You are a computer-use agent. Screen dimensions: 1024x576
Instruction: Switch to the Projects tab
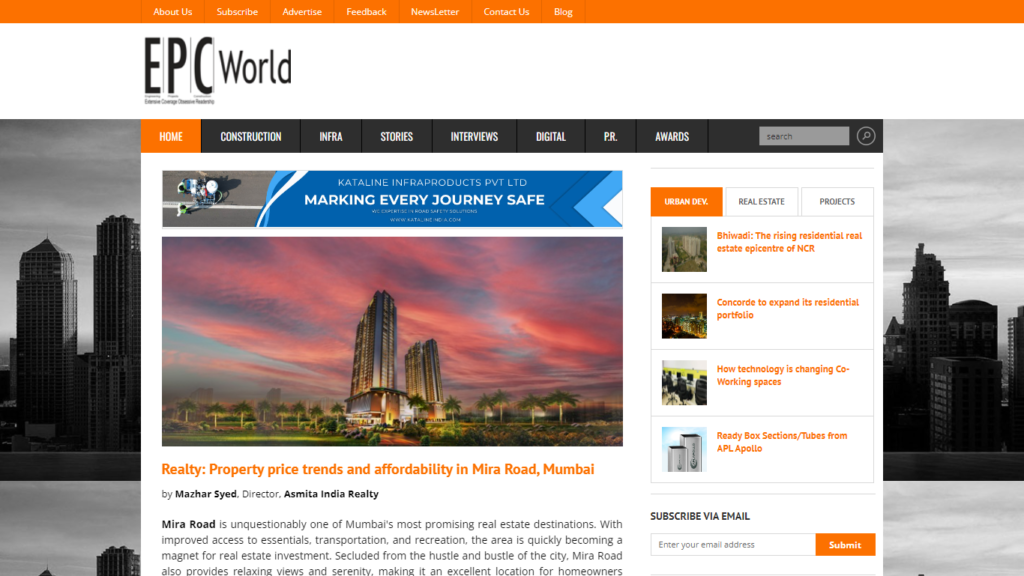837,202
